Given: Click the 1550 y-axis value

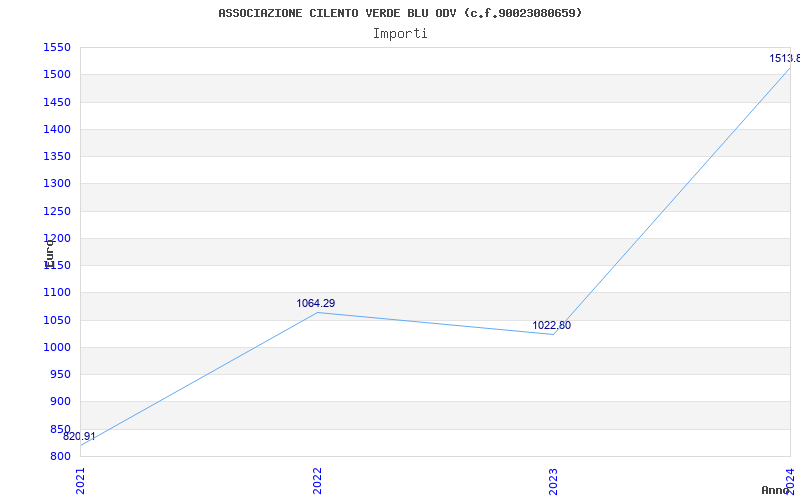Looking at the screenshot, I should pos(57,48).
